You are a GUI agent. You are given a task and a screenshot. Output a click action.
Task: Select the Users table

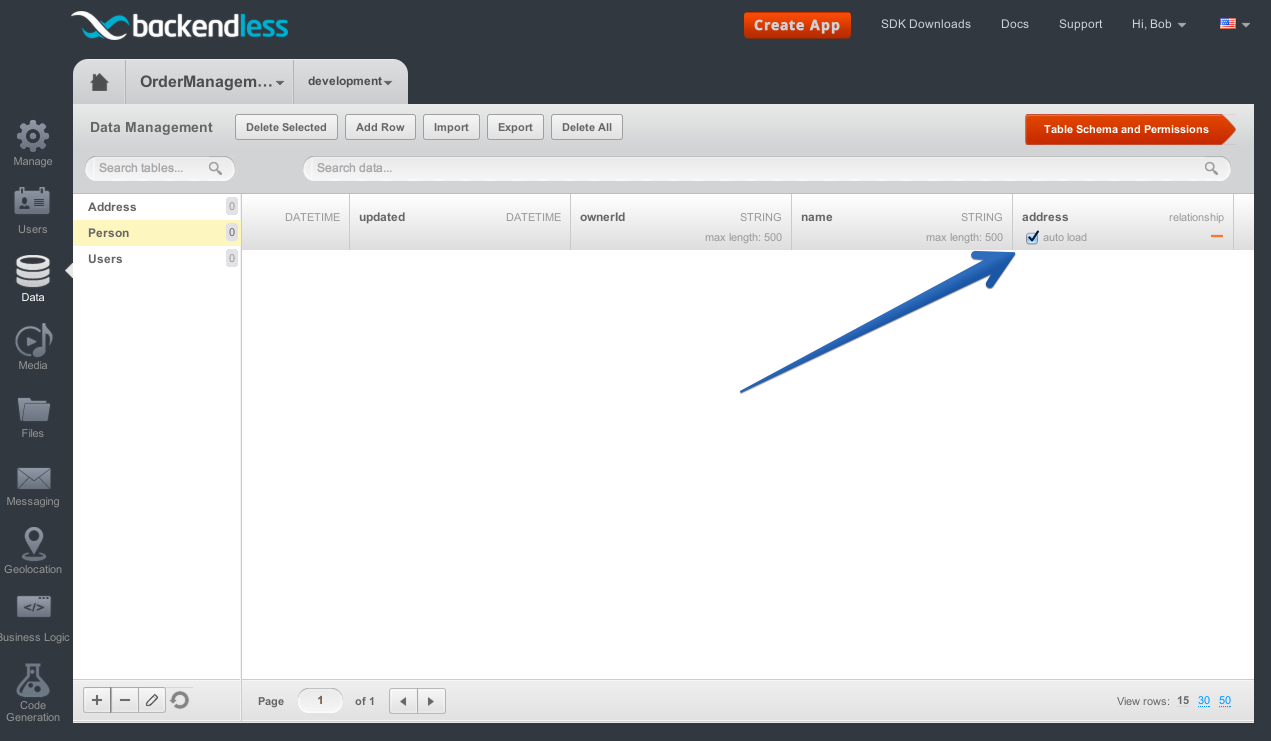pyautogui.click(x=157, y=259)
